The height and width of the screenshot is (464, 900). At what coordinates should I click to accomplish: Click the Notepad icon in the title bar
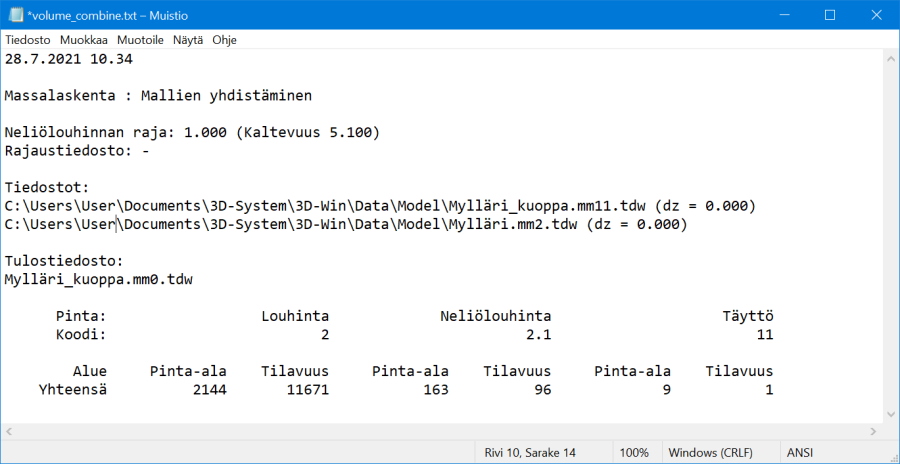click(x=16, y=16)
